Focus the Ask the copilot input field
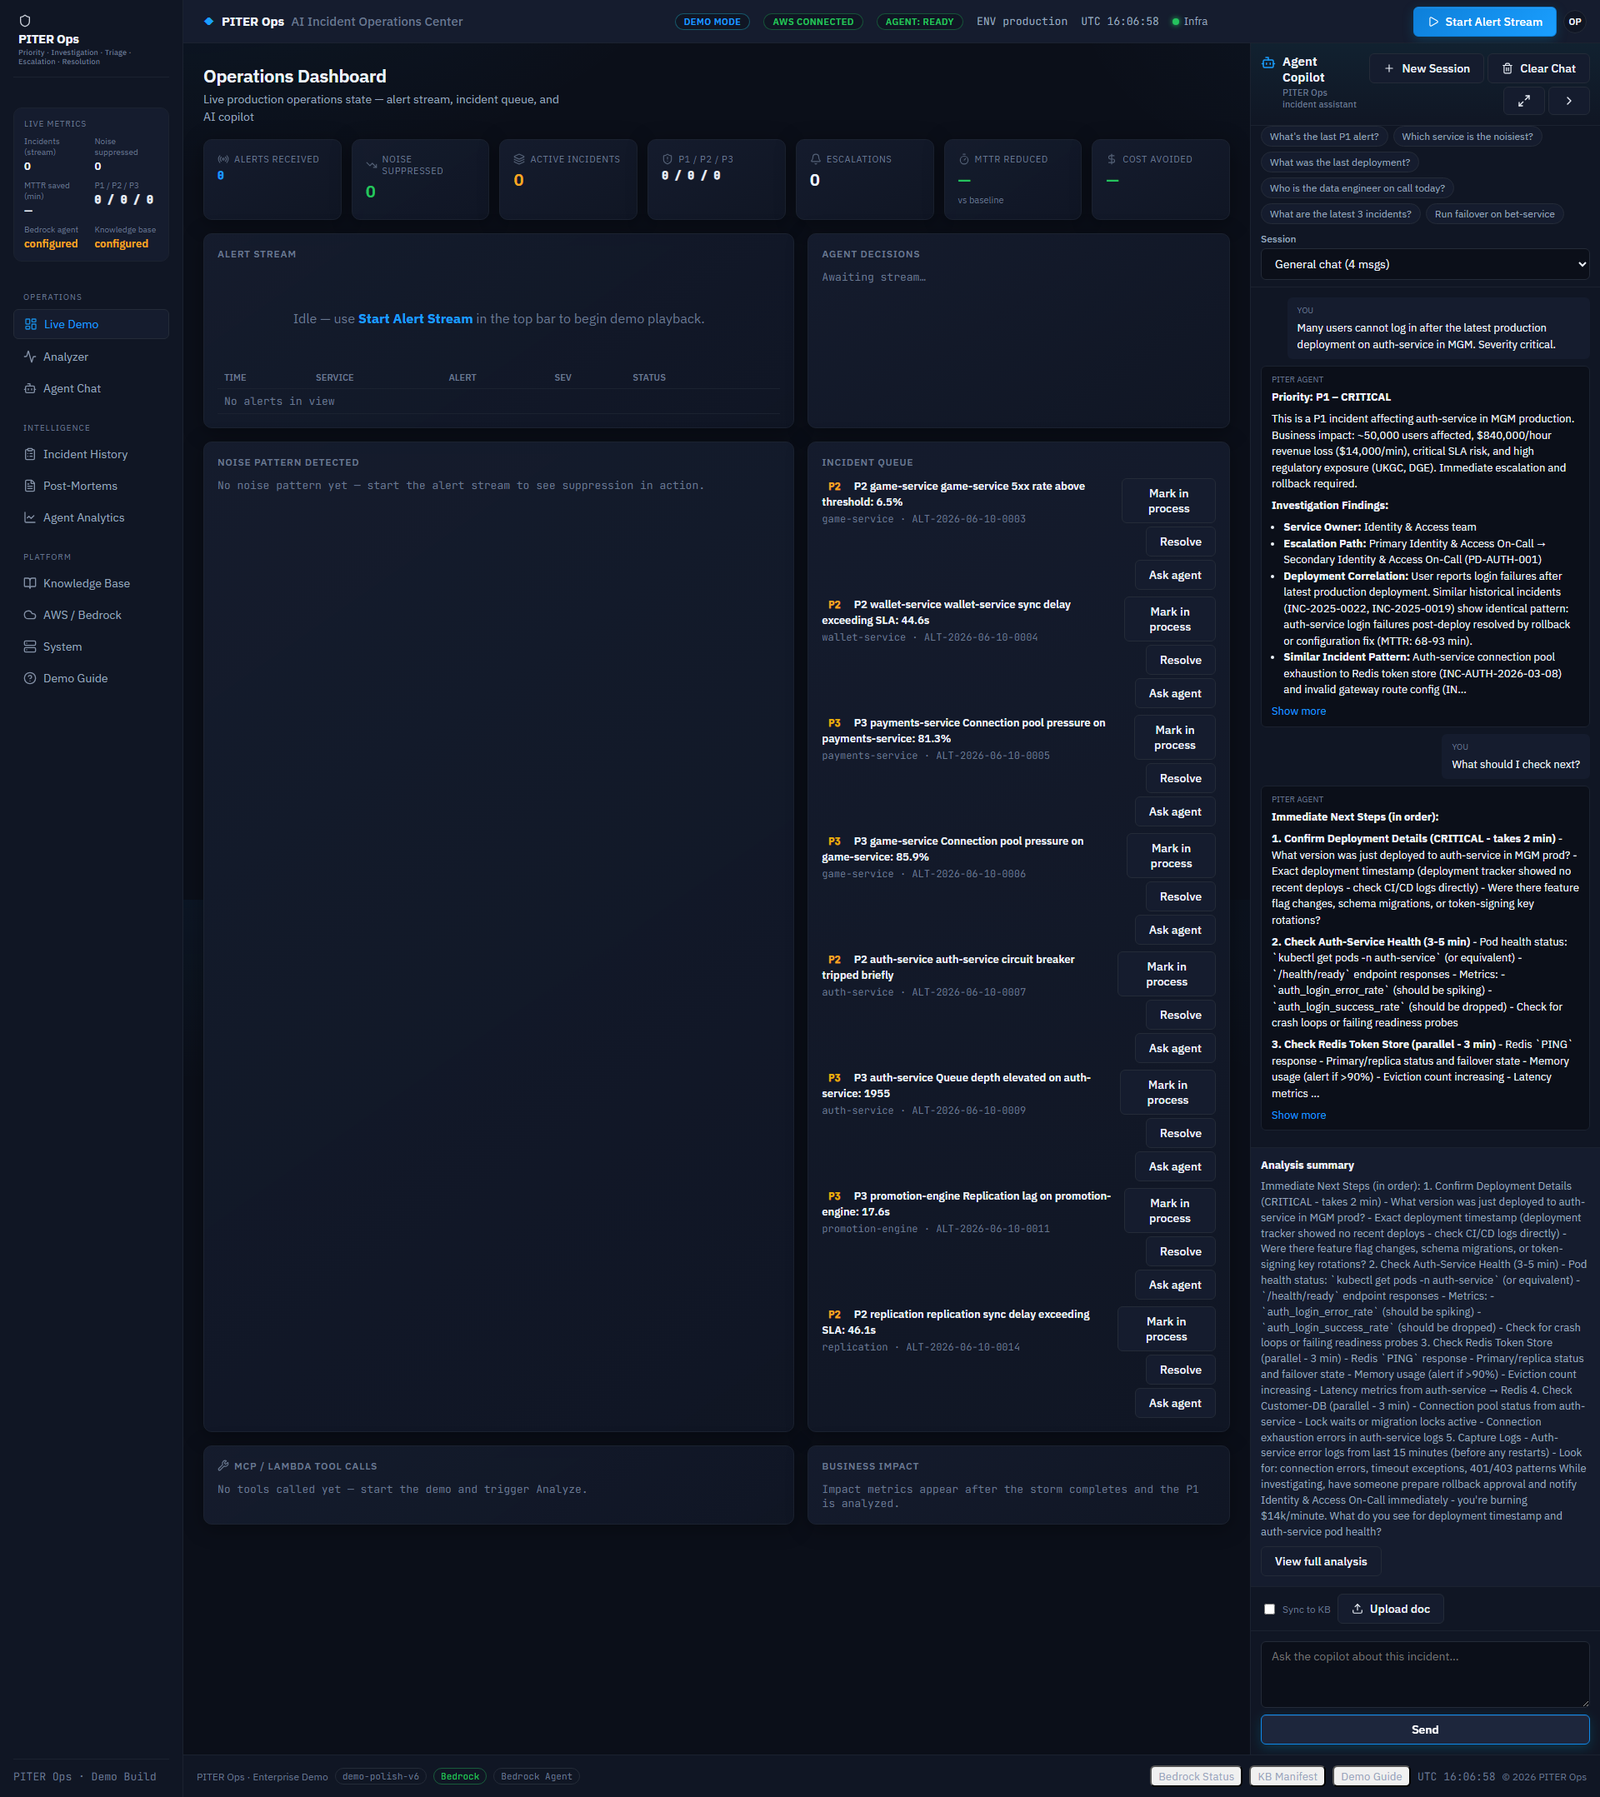Screen dimensions: 1600x1797 (x=1425, y=1674)
